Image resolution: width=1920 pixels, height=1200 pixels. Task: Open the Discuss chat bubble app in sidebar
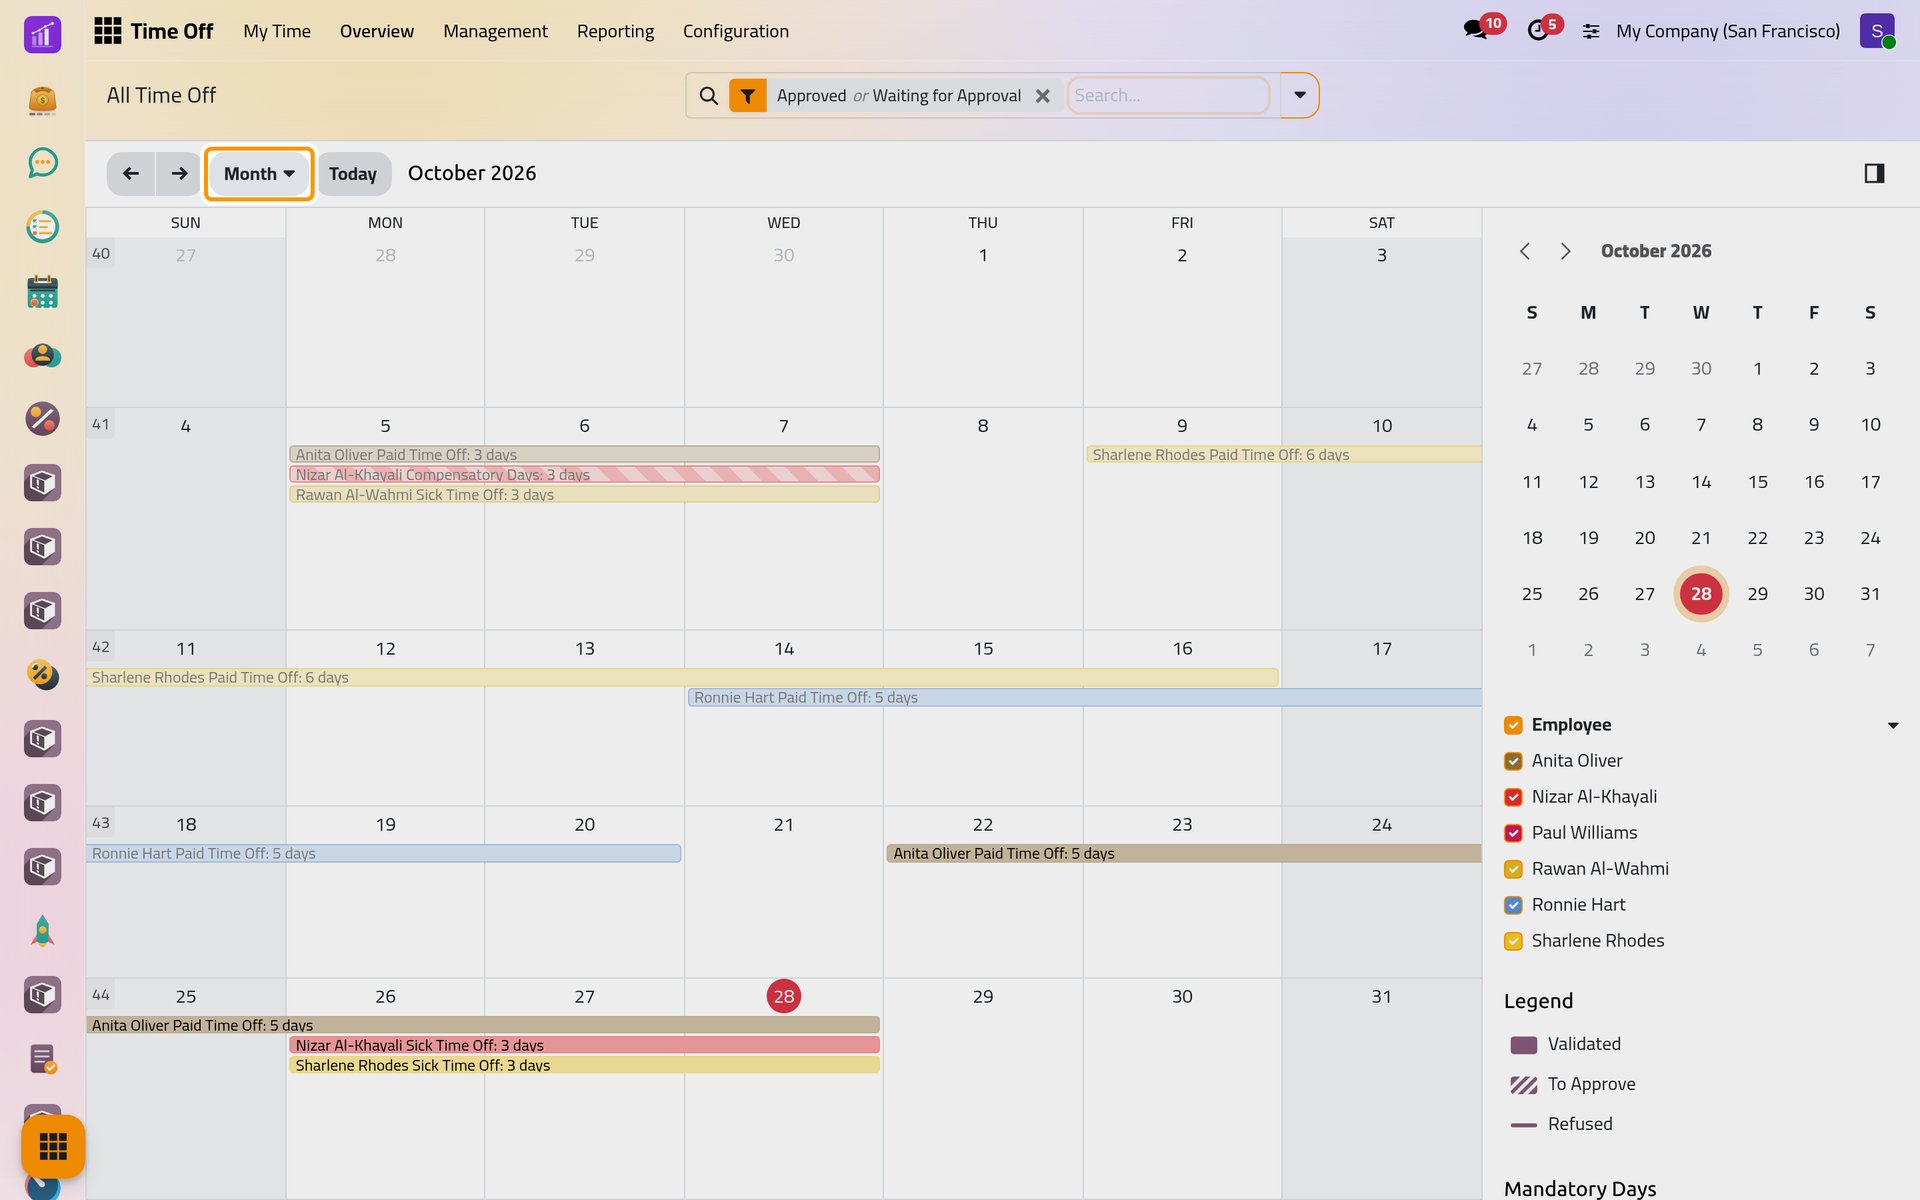tap(42, 162)
